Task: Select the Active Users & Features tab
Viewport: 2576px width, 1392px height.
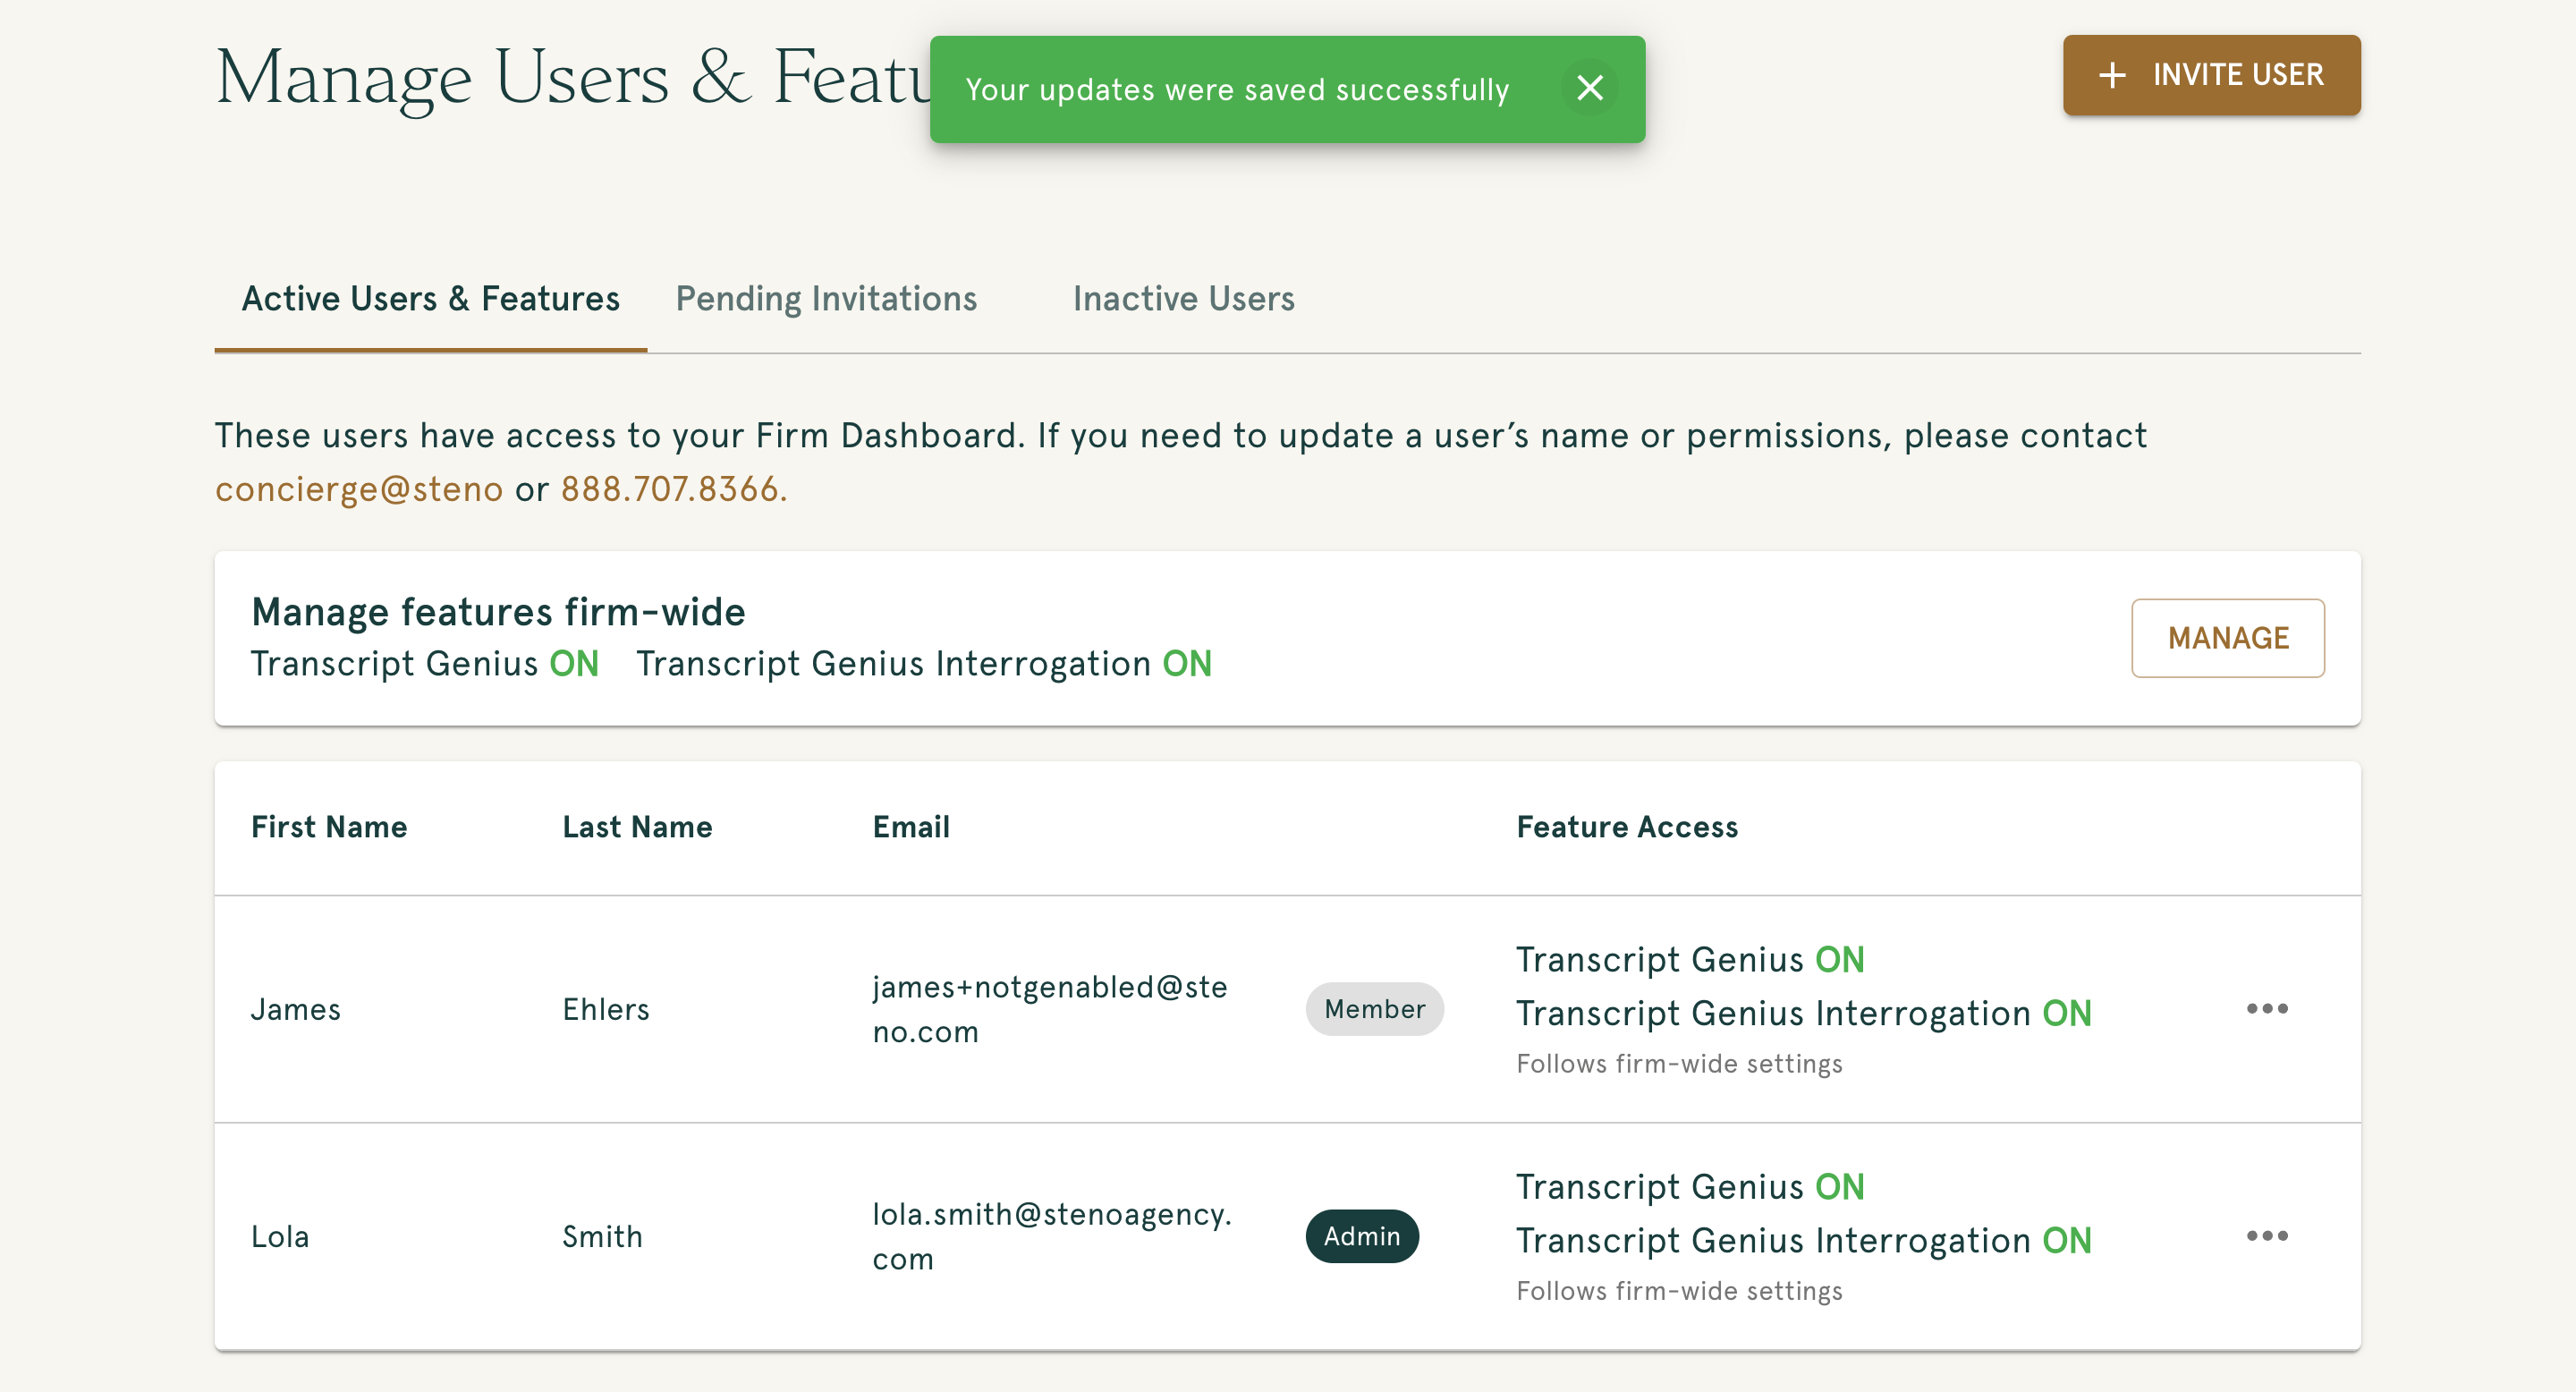Action: click(x=430, y=298)
